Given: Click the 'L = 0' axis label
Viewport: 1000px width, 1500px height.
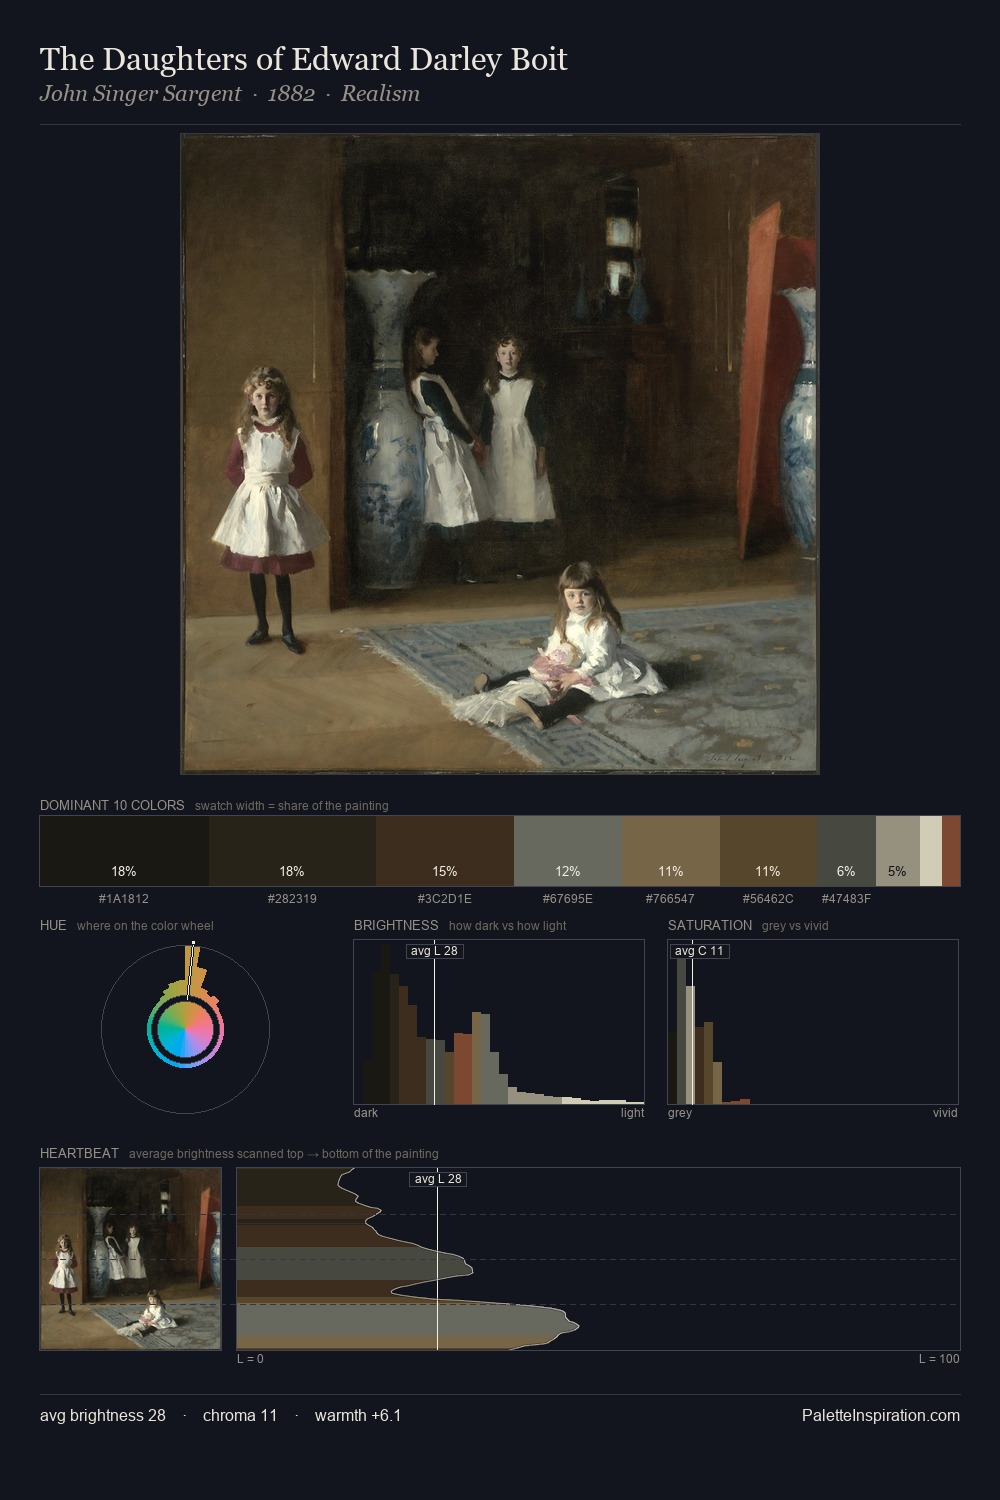Looking at the screenshot, I should click(x=250, y=1359).
